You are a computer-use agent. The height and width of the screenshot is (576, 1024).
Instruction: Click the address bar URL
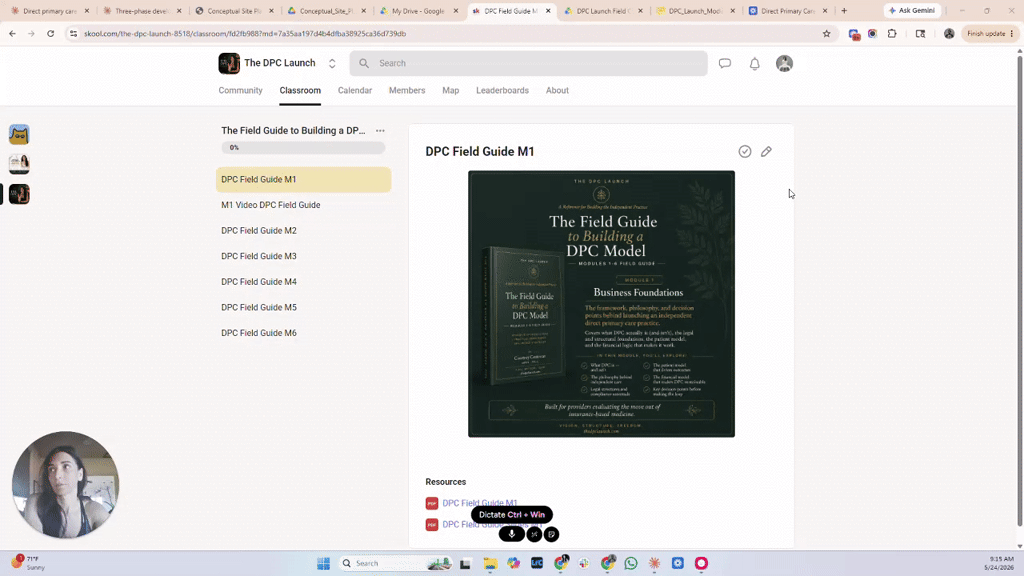245,33
